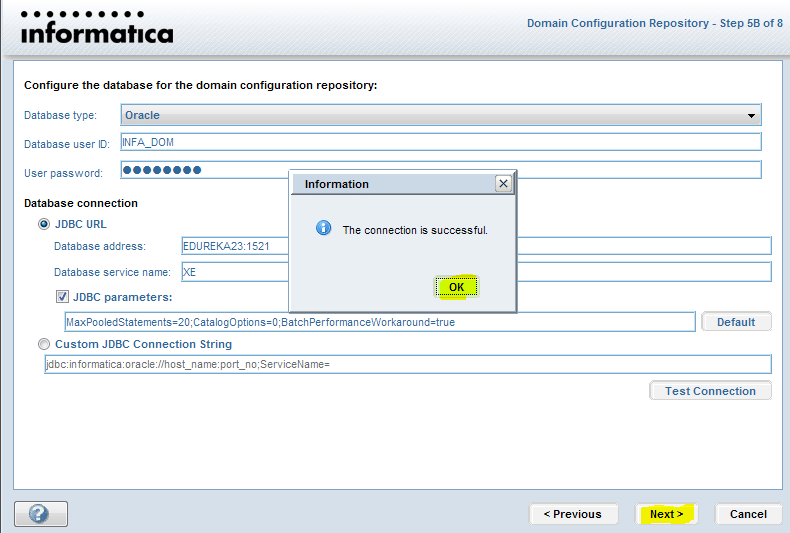Toggle the JDBC parameters checkbox
This screenshot has width=790, height=533.
[x=63, y=297]
